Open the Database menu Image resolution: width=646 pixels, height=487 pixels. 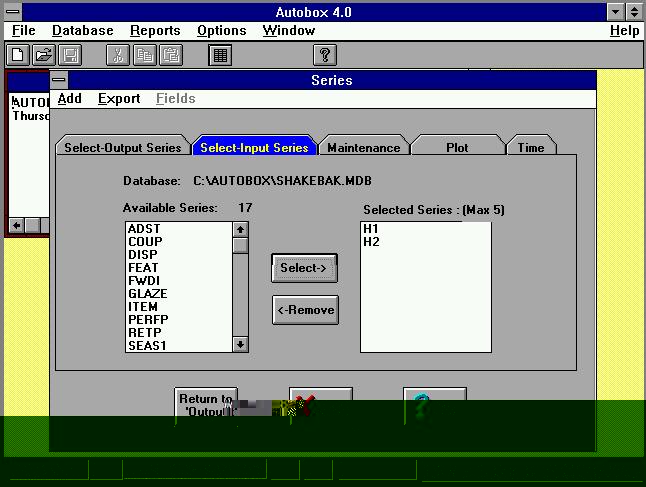coord(83,30)
